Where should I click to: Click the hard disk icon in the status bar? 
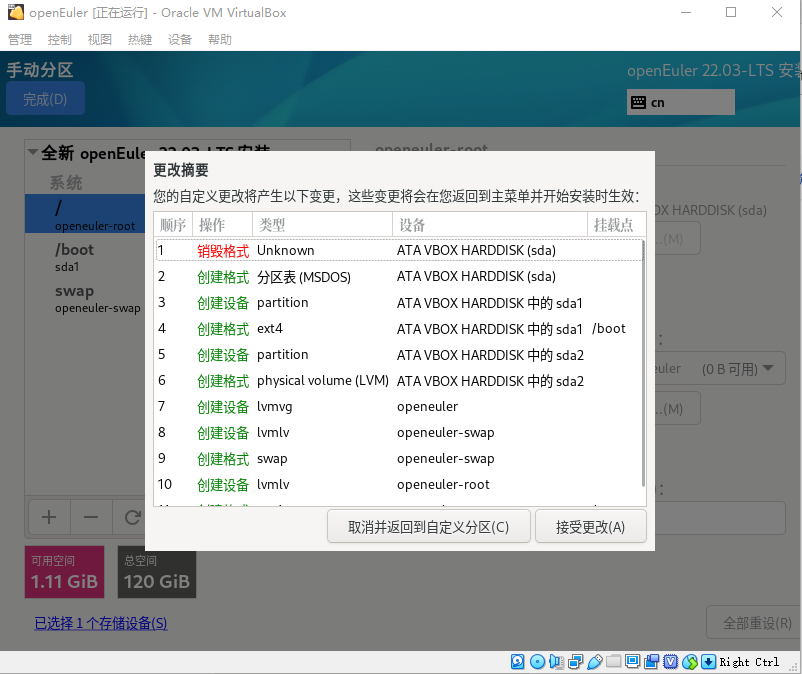click(x=516, y=661)
